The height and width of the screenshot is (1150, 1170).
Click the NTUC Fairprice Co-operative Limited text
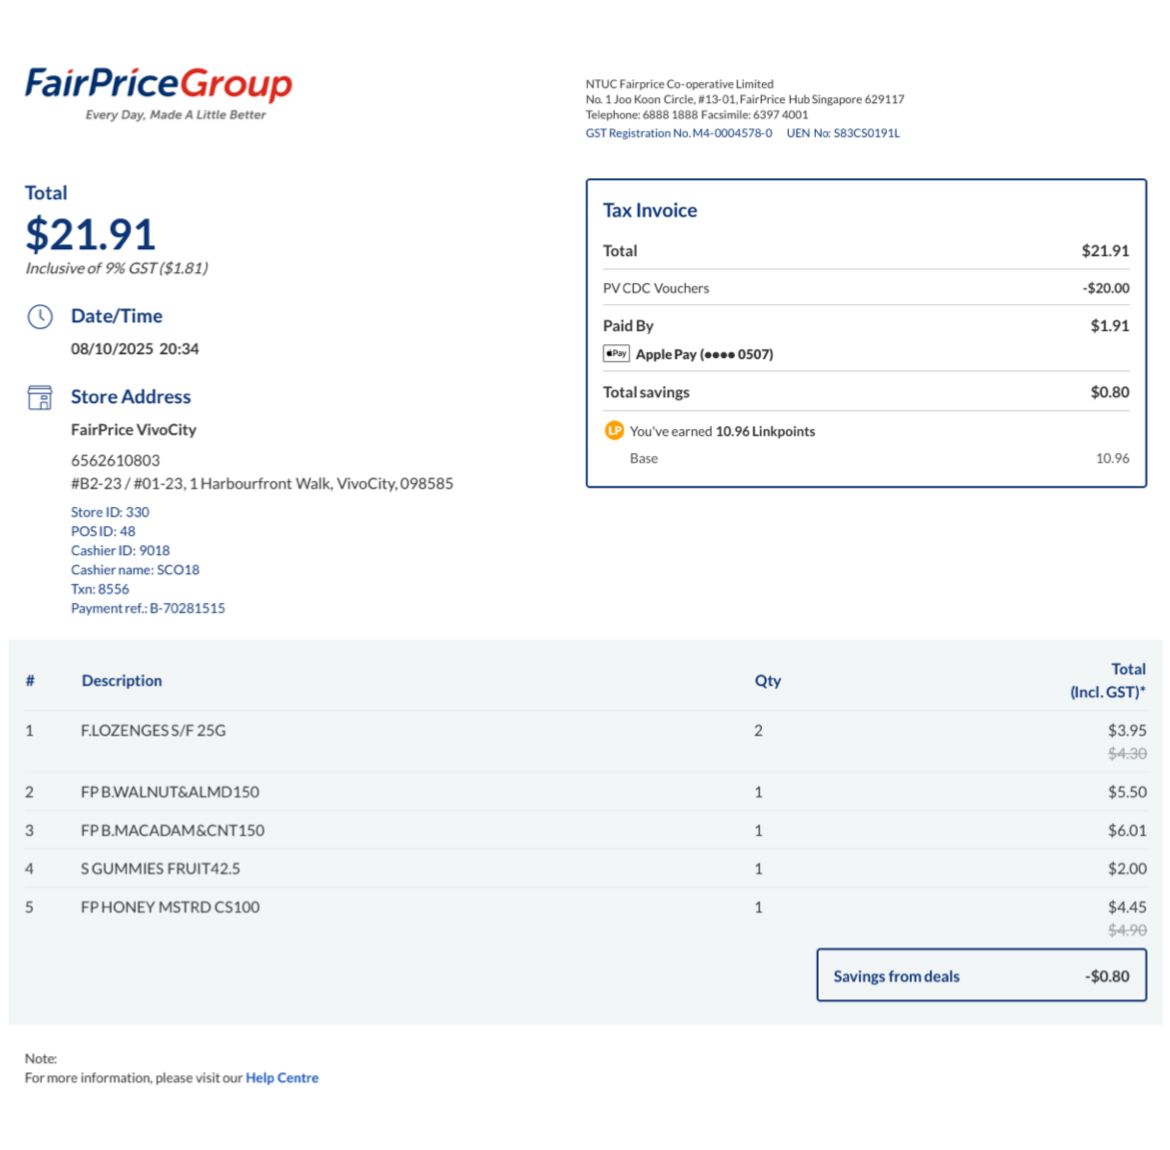pos(679,84)
